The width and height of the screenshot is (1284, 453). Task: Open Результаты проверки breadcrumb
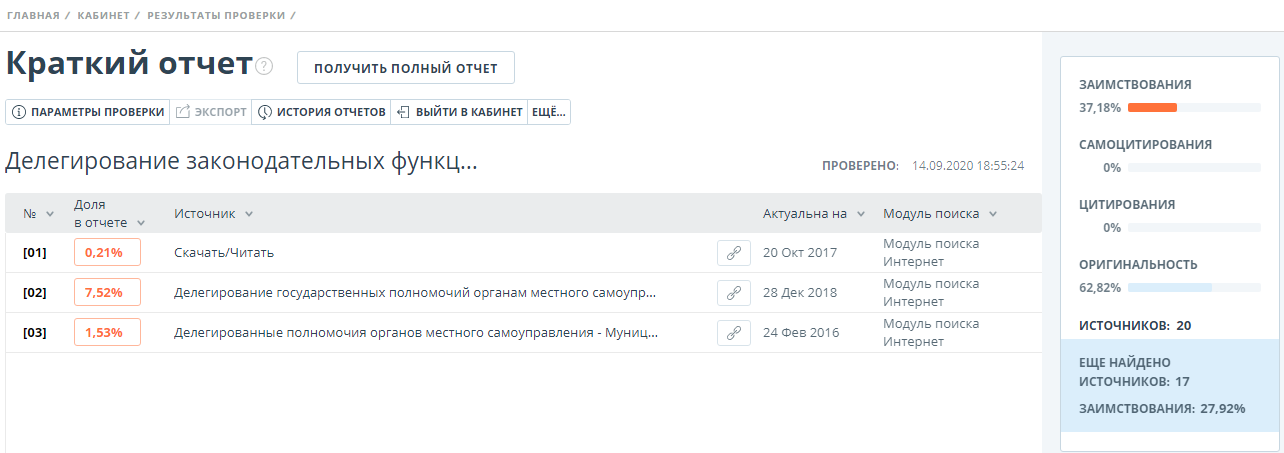tap(215, 16)
